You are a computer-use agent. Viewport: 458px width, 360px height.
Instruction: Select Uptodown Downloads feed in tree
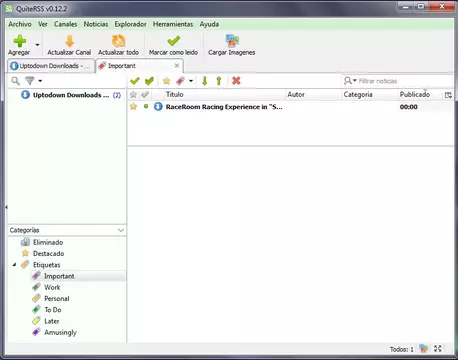(67, 95)
